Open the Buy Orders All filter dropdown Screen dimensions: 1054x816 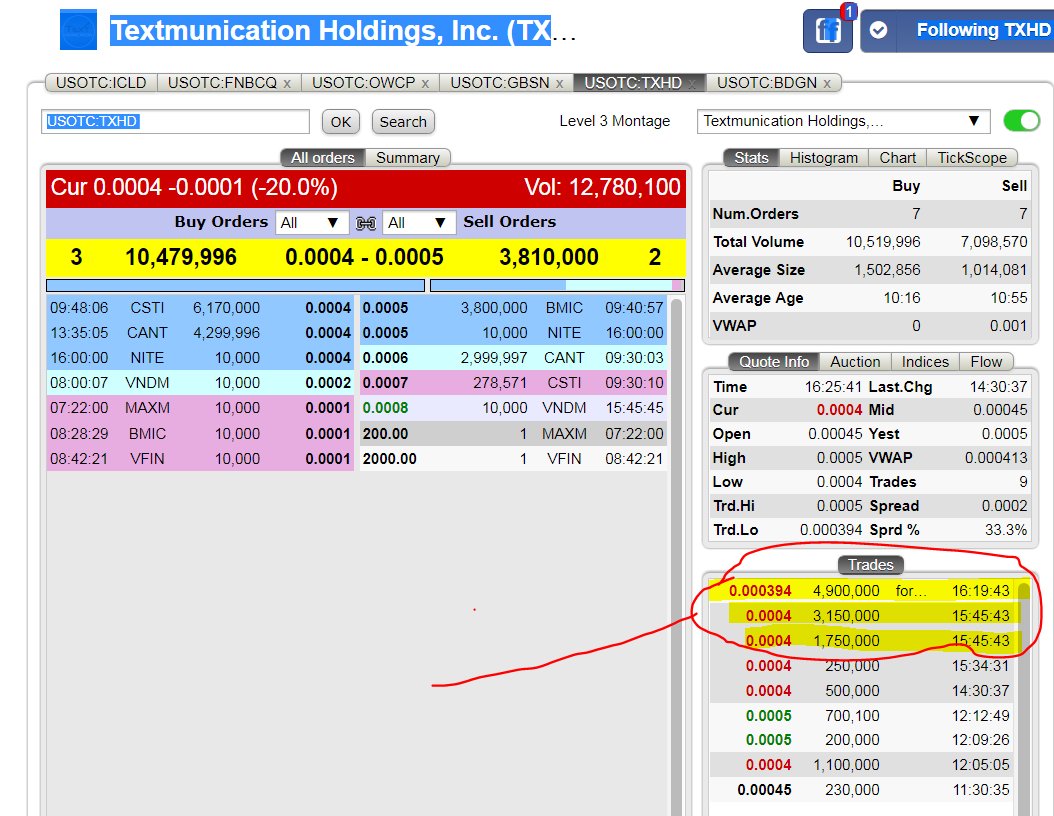312,223
